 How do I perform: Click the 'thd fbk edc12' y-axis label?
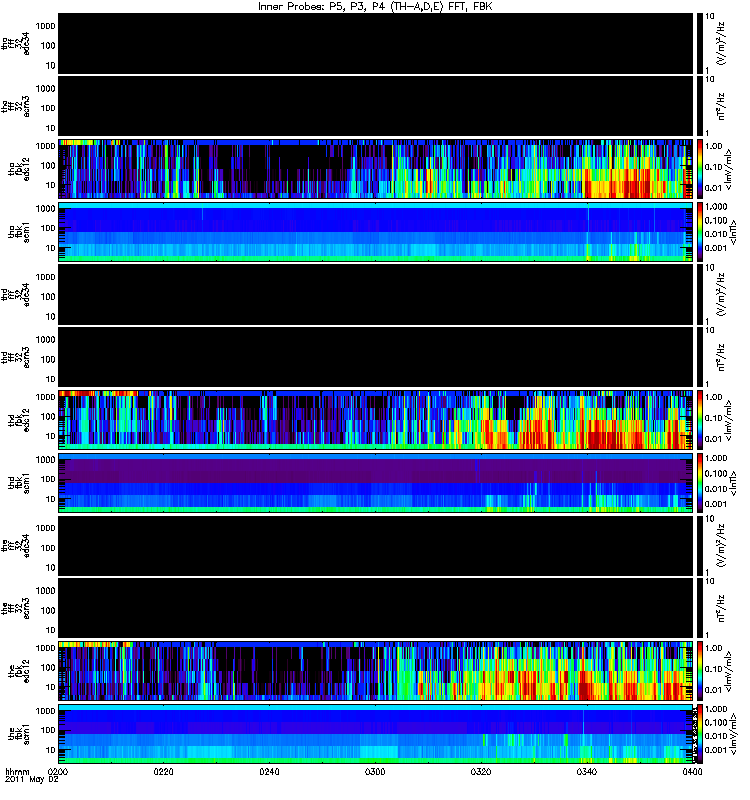pos(19,420)
